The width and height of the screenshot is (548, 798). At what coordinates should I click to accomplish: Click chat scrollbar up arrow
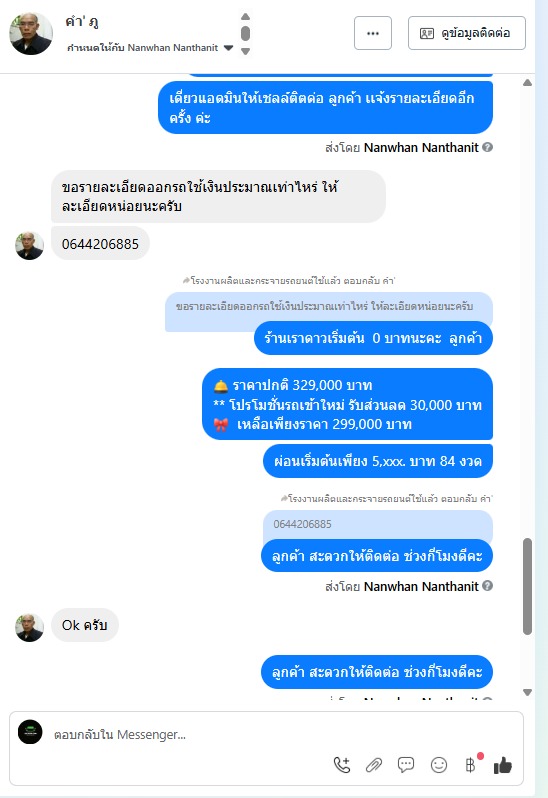528,82
